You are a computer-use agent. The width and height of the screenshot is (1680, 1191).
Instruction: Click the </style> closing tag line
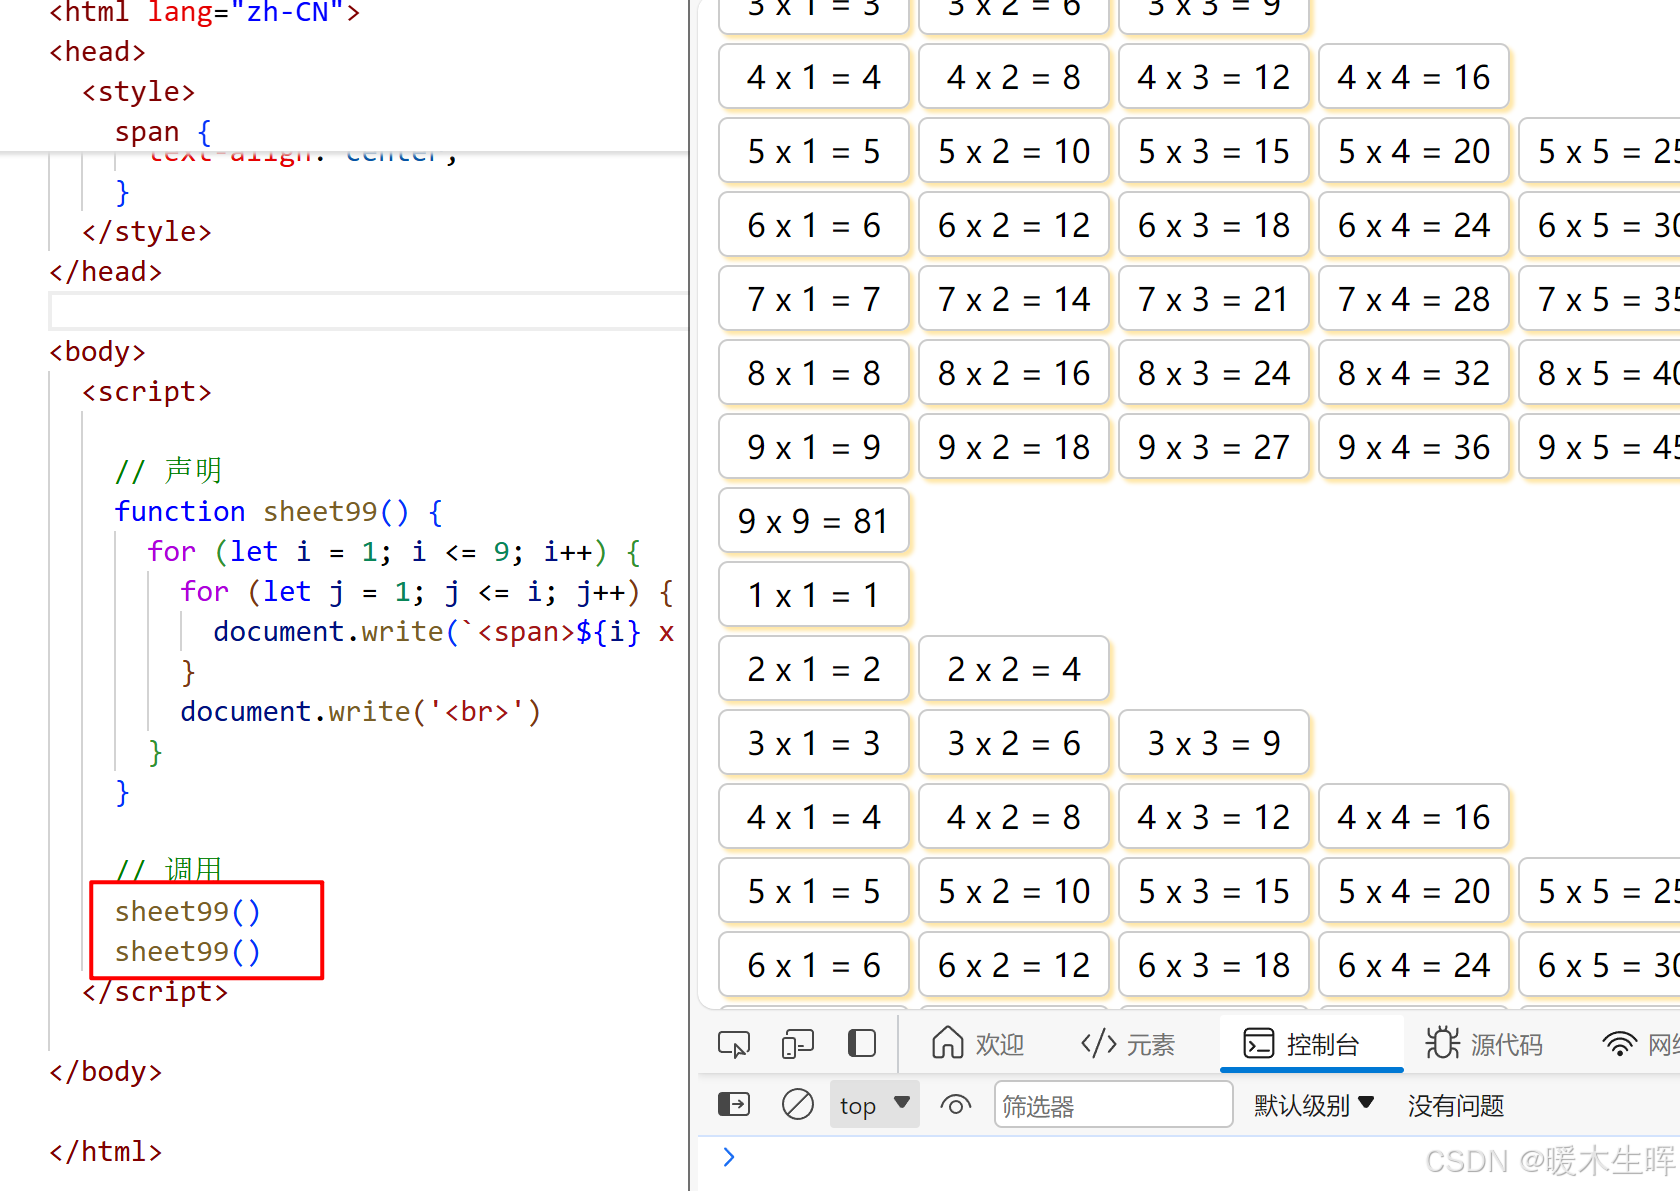point(147,231)
